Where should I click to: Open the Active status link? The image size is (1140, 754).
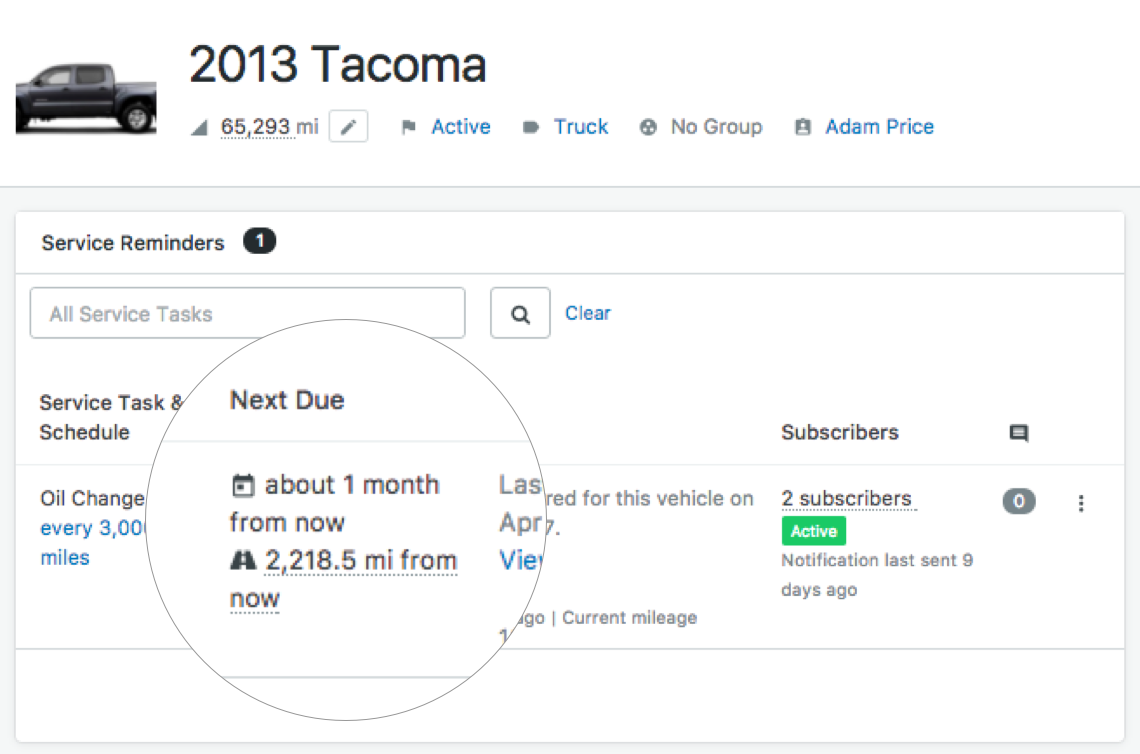click(461, 127)
